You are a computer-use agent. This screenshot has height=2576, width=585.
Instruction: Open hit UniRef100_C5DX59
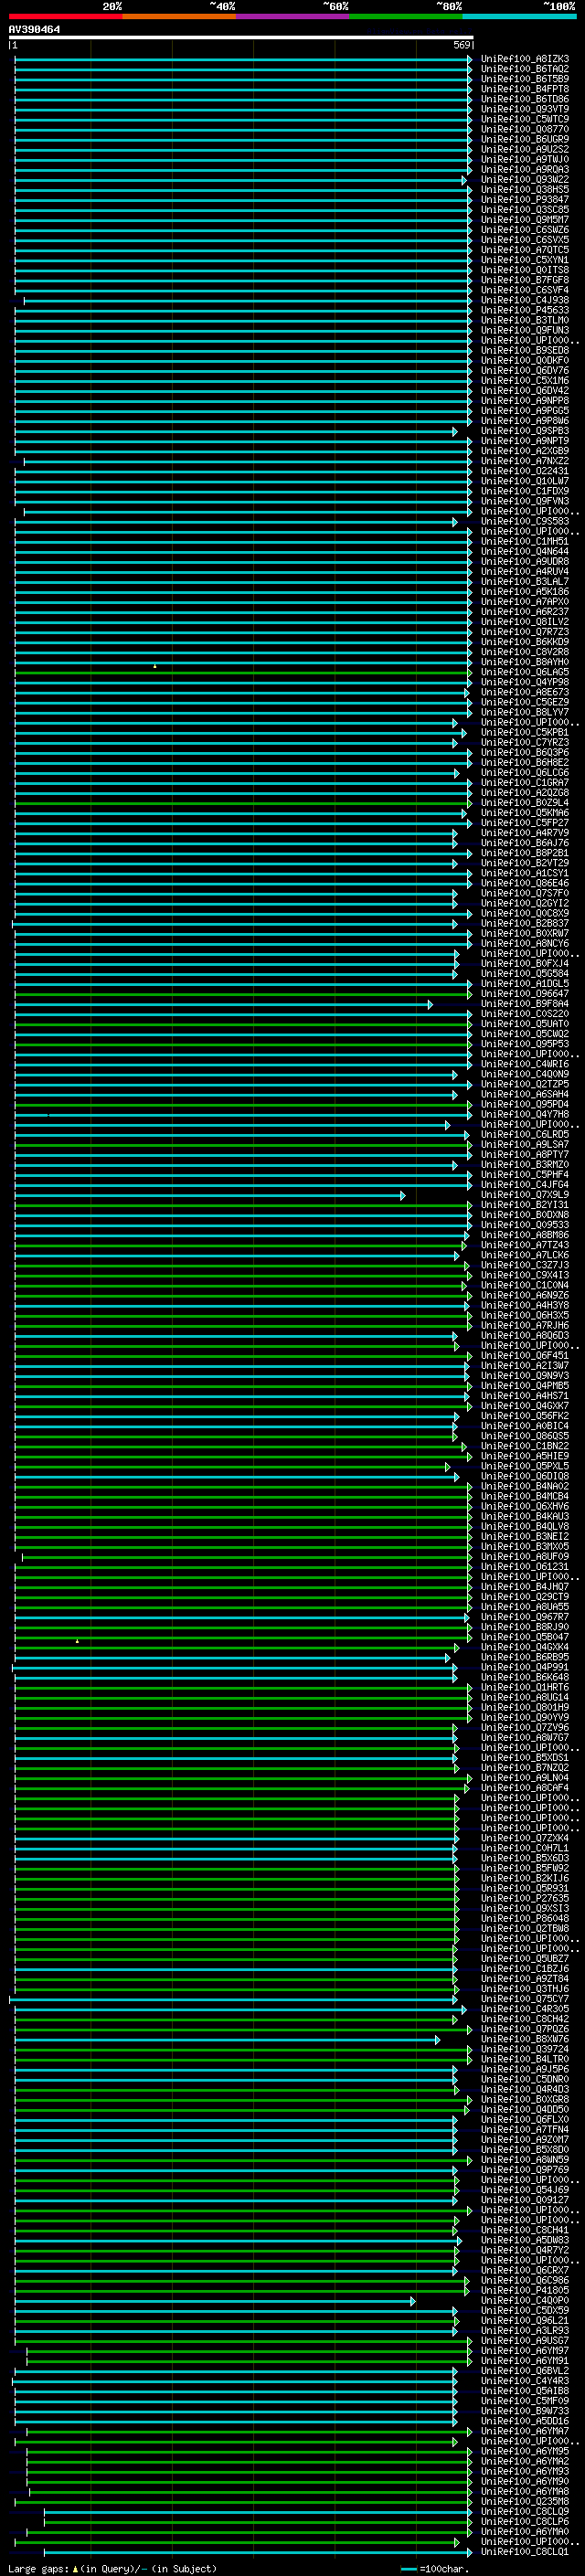(x=525, y=2311)
